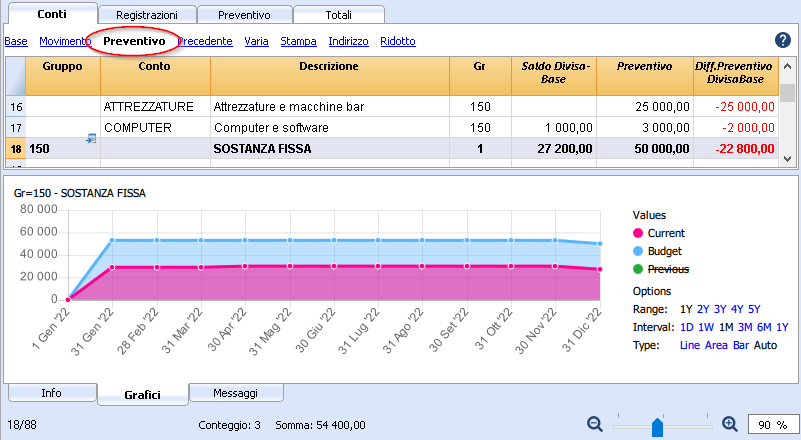Select the Grafici bottom tab

(x=143, y=395)
